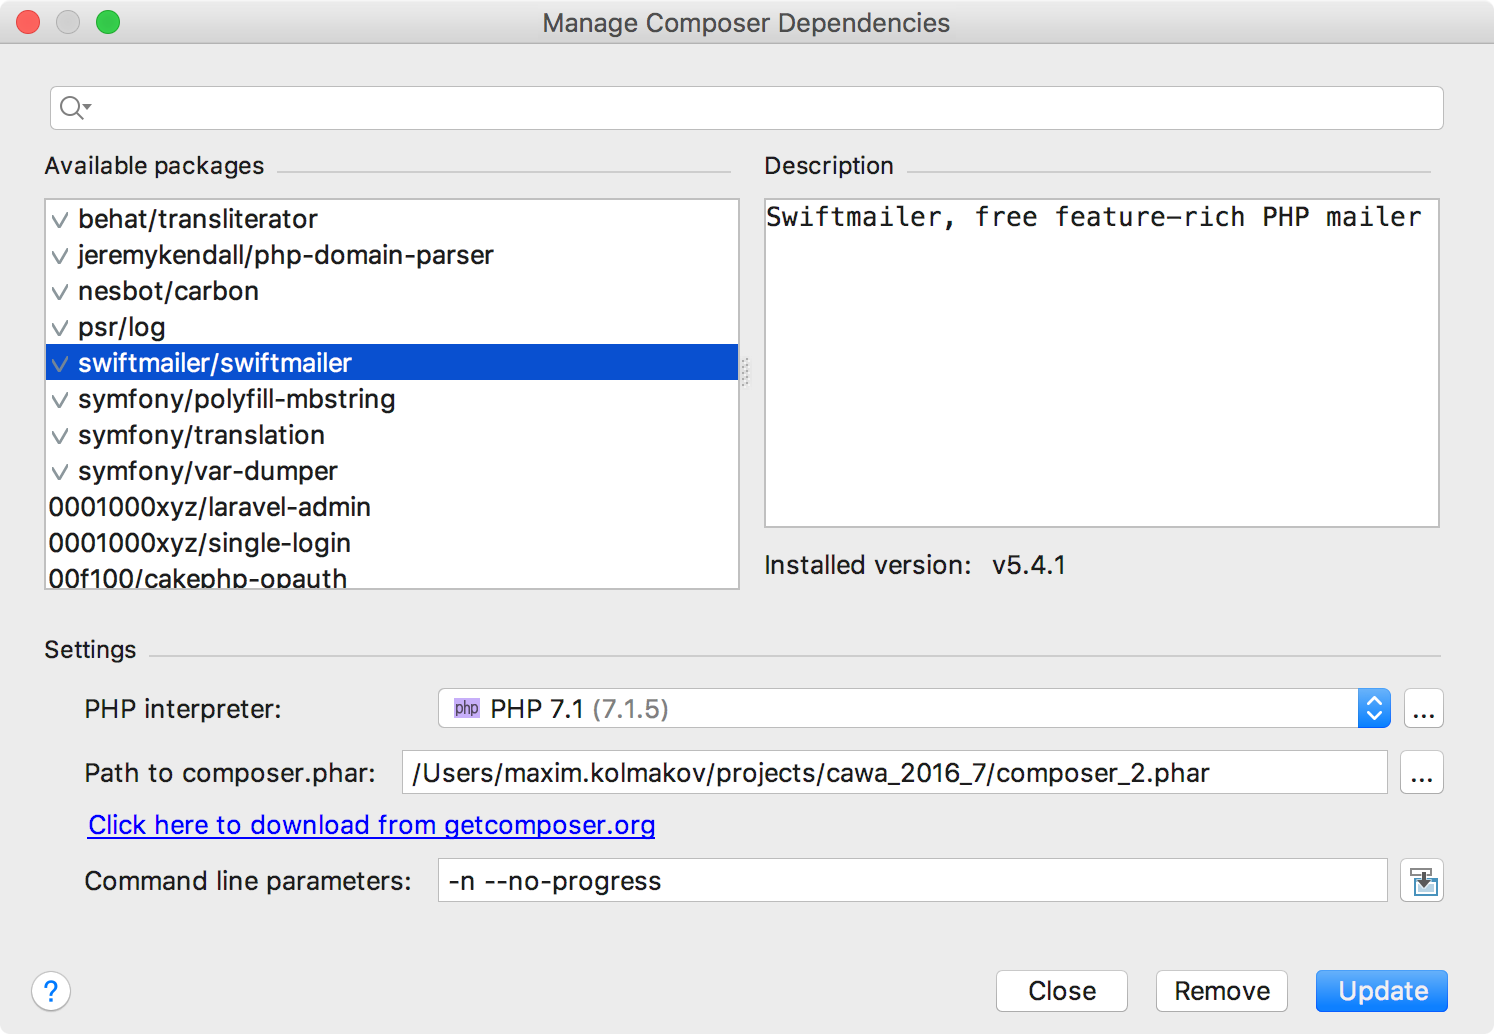Focus the package search field
Image resolution: width=1494 pixels, height=1034 pixels.
pyautogui.click(x=747, y=108)
